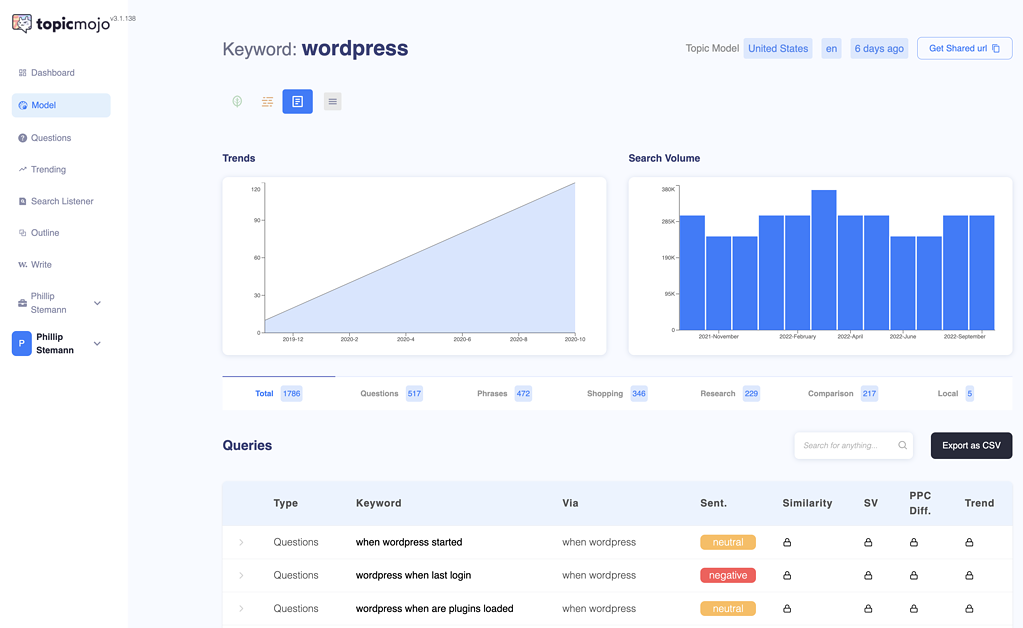Switch to the green tree view icon
1023x628 pixels.
click(237, 101)
